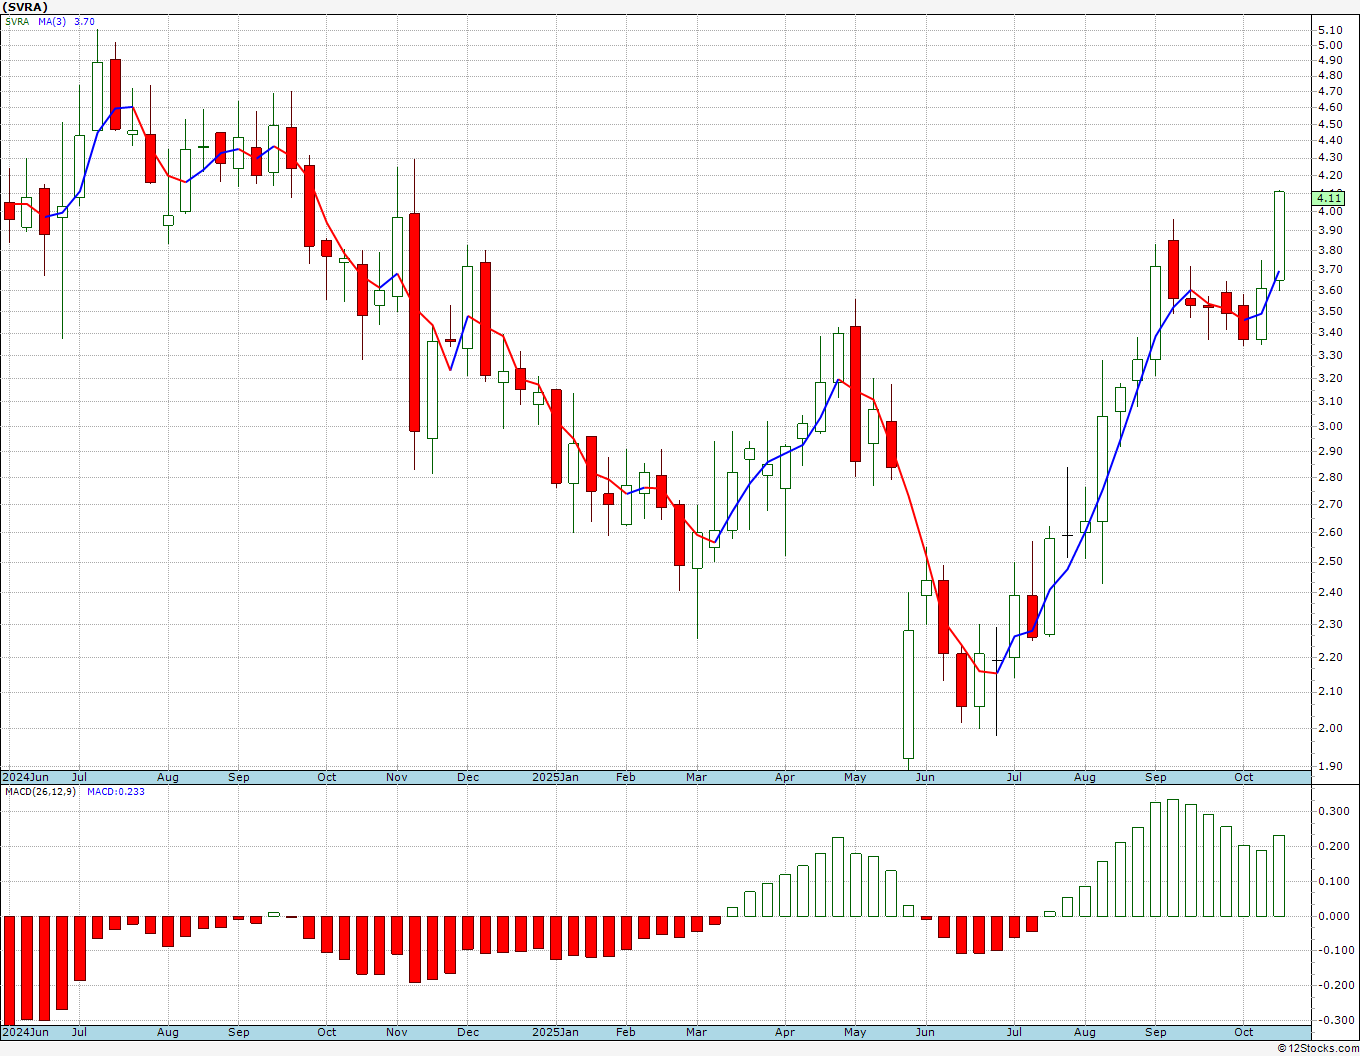Viewport: 1360px width, 1056px height.
Task: Select the 2.60 price axis tick
Action: tap(1330, 532)
